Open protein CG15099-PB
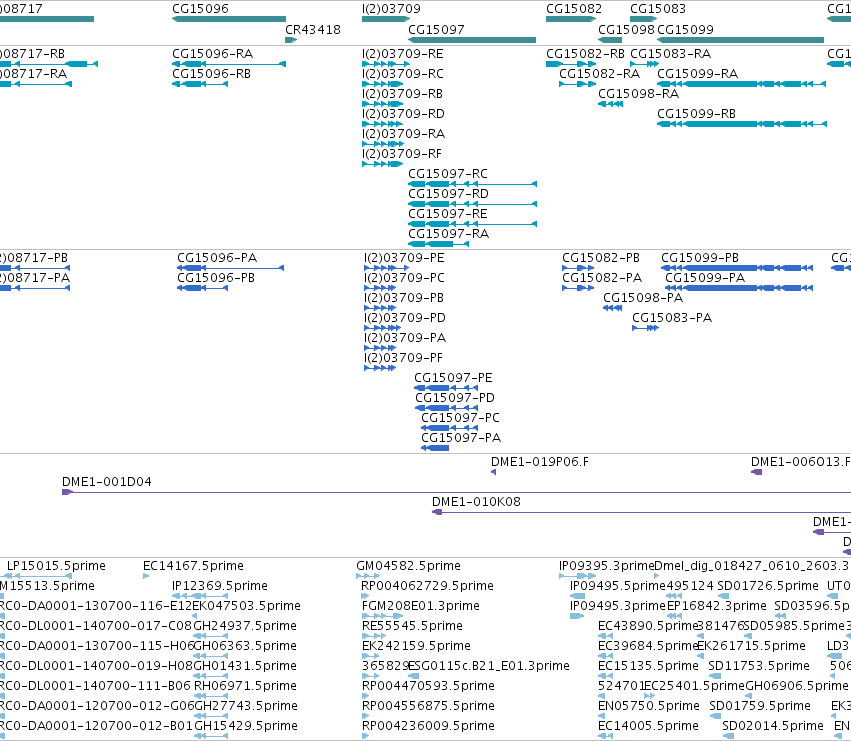 (x=700, y=258)
